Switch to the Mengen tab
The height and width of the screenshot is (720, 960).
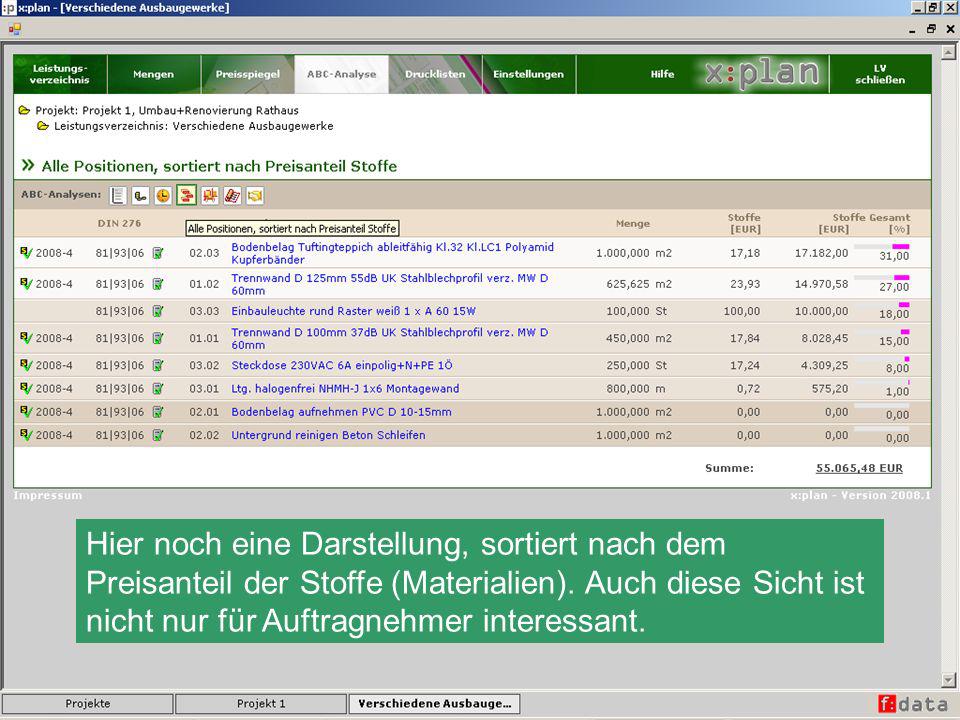[154, 74]
